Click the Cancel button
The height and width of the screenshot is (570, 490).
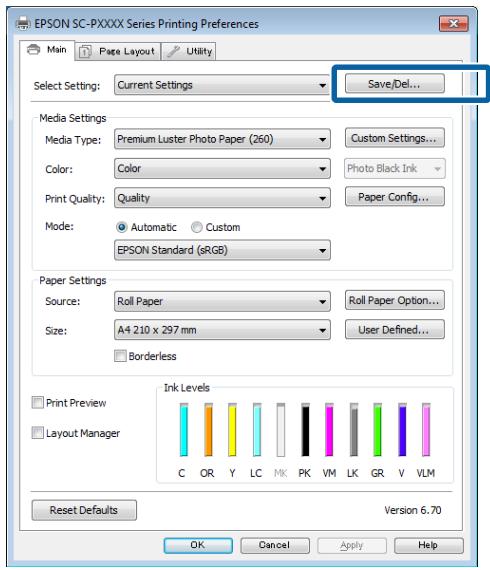pos(275,545)
